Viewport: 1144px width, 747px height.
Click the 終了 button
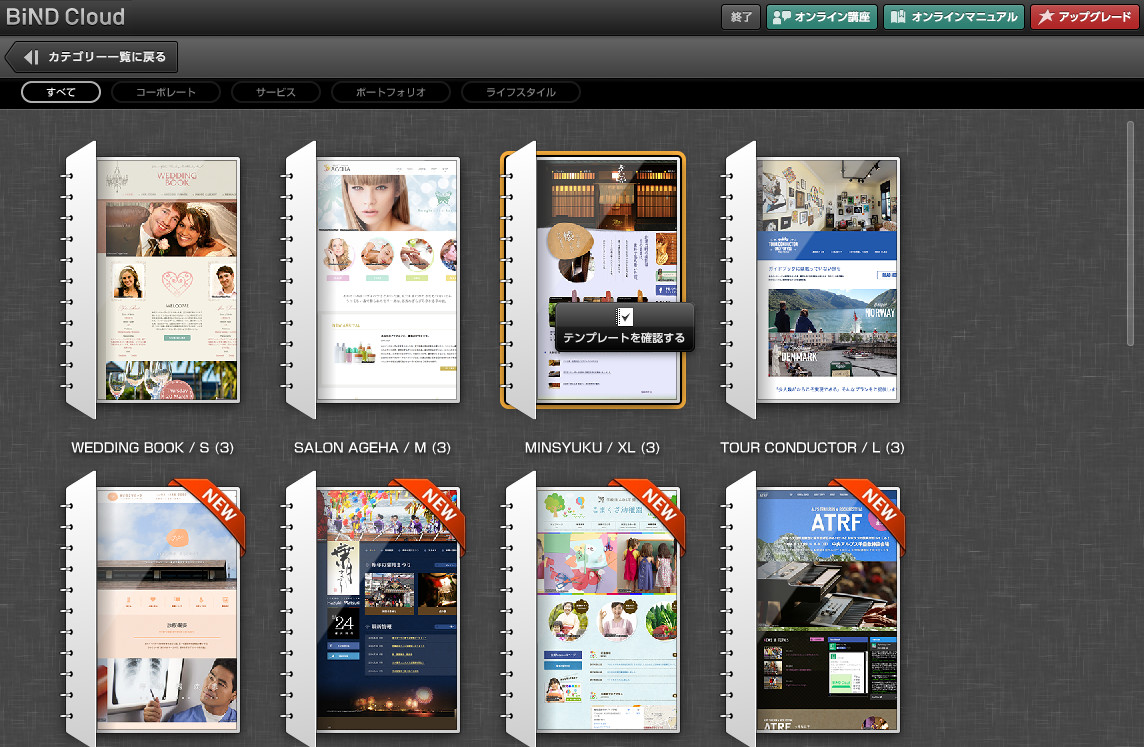[741, 17]
